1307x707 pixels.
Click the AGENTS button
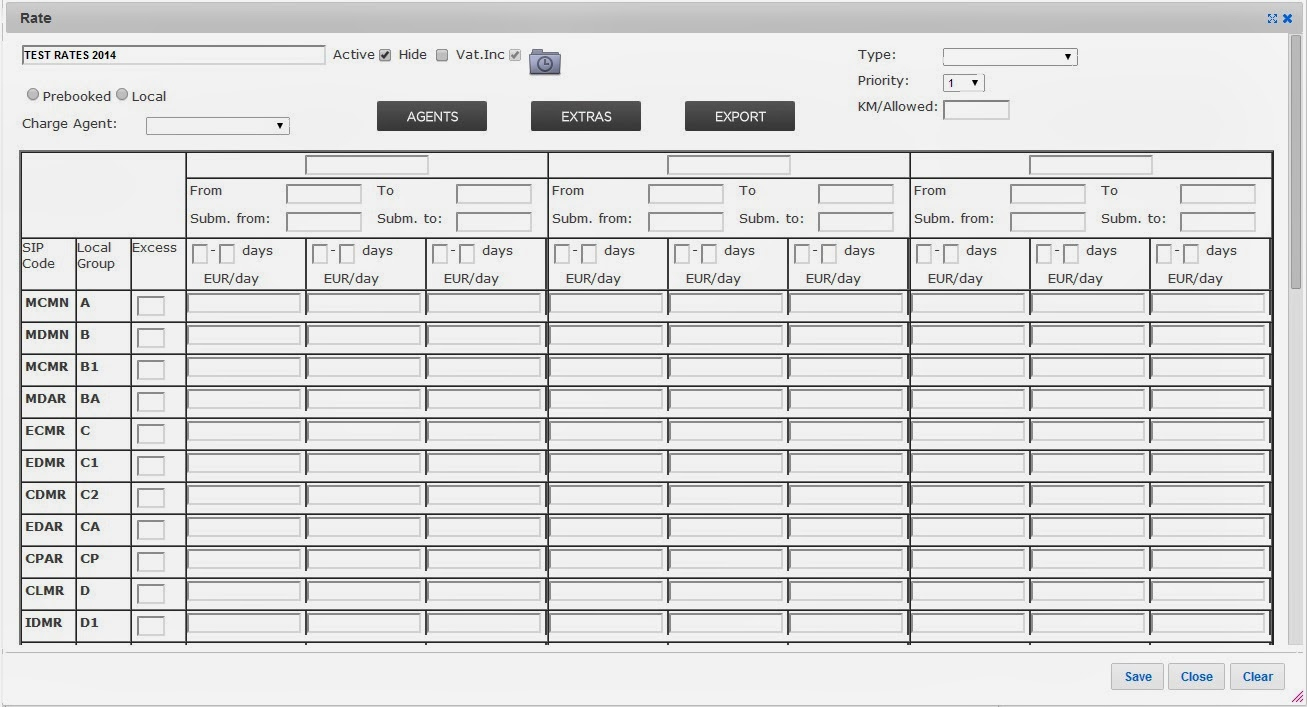431,115
